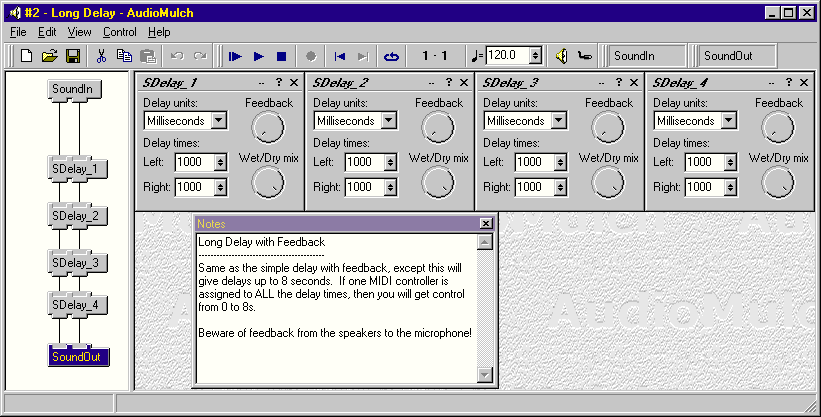The image size is (821, 417).
Task: Click the tempo field showing 120.0
Action: 507,56
